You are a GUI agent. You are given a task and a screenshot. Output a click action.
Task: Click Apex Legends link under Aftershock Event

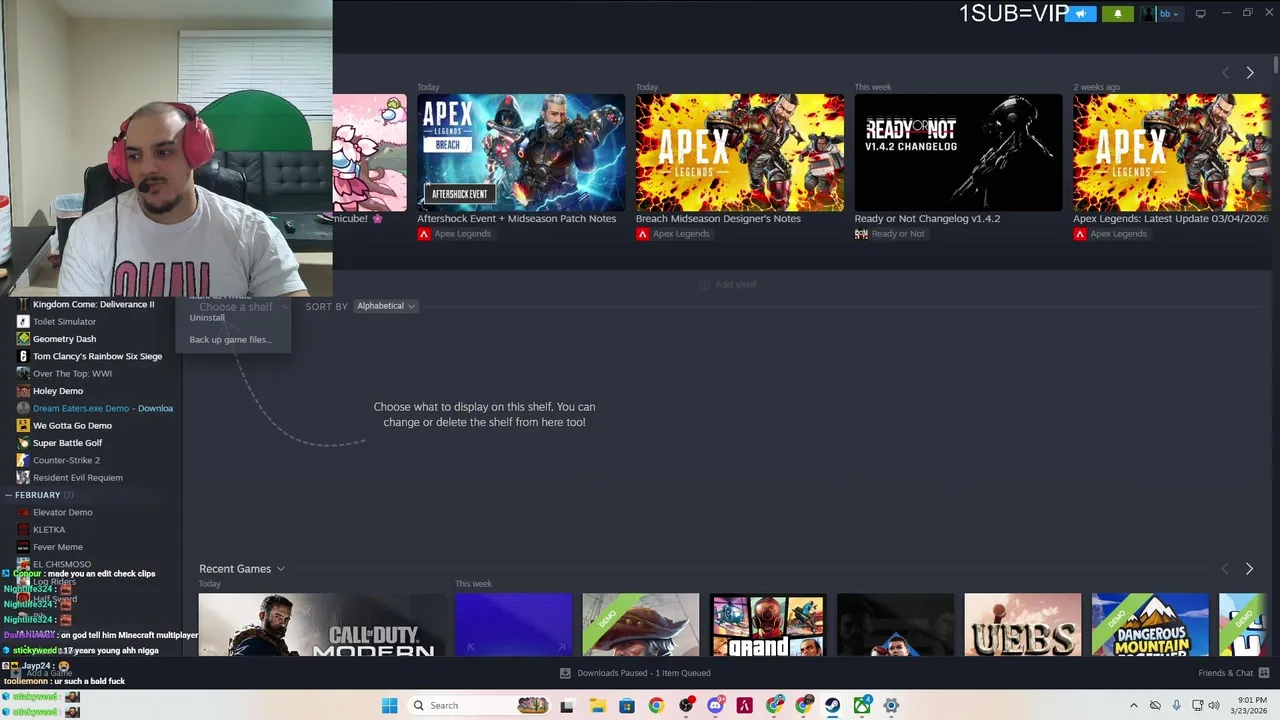coord(454,234)
